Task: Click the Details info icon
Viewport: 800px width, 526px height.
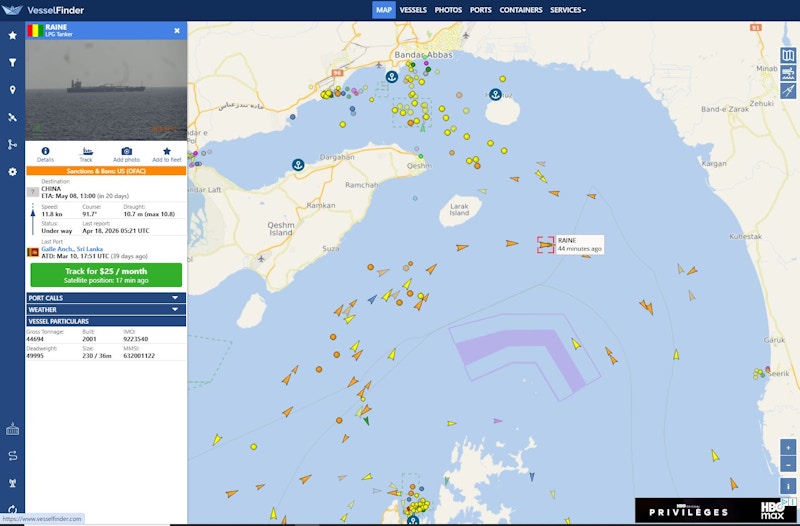Action: (45, 154)
